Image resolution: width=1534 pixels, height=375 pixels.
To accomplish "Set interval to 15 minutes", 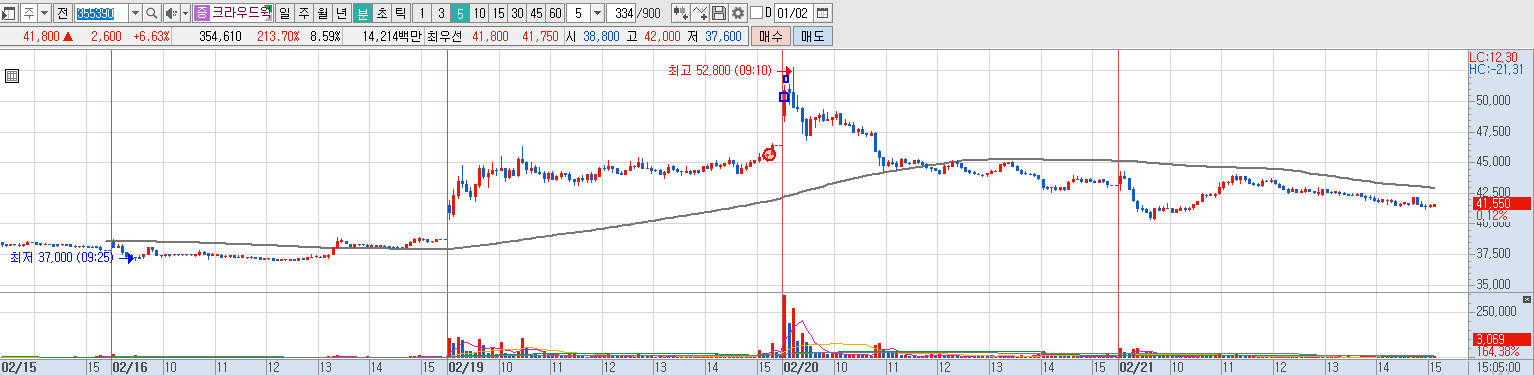I will coord(498,13).
